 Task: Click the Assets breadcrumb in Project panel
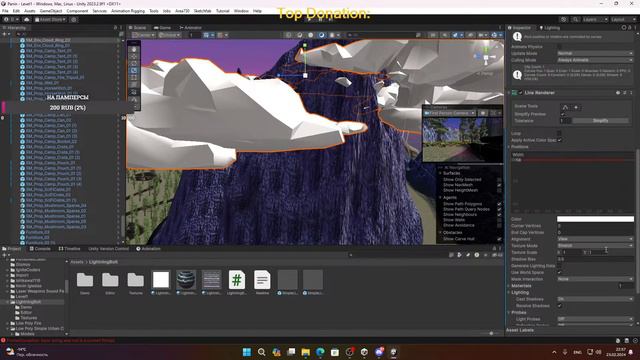pos(76,262)
